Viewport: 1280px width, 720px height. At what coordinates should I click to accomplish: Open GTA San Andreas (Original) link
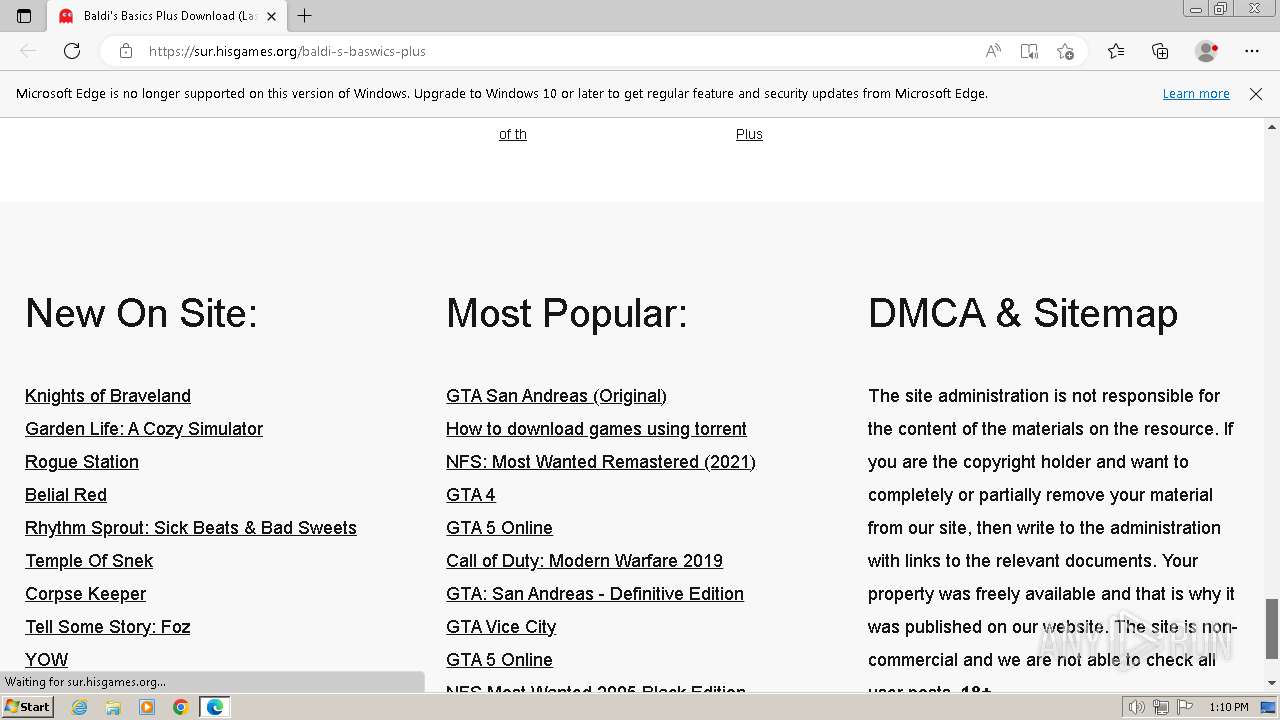(556, 396)
